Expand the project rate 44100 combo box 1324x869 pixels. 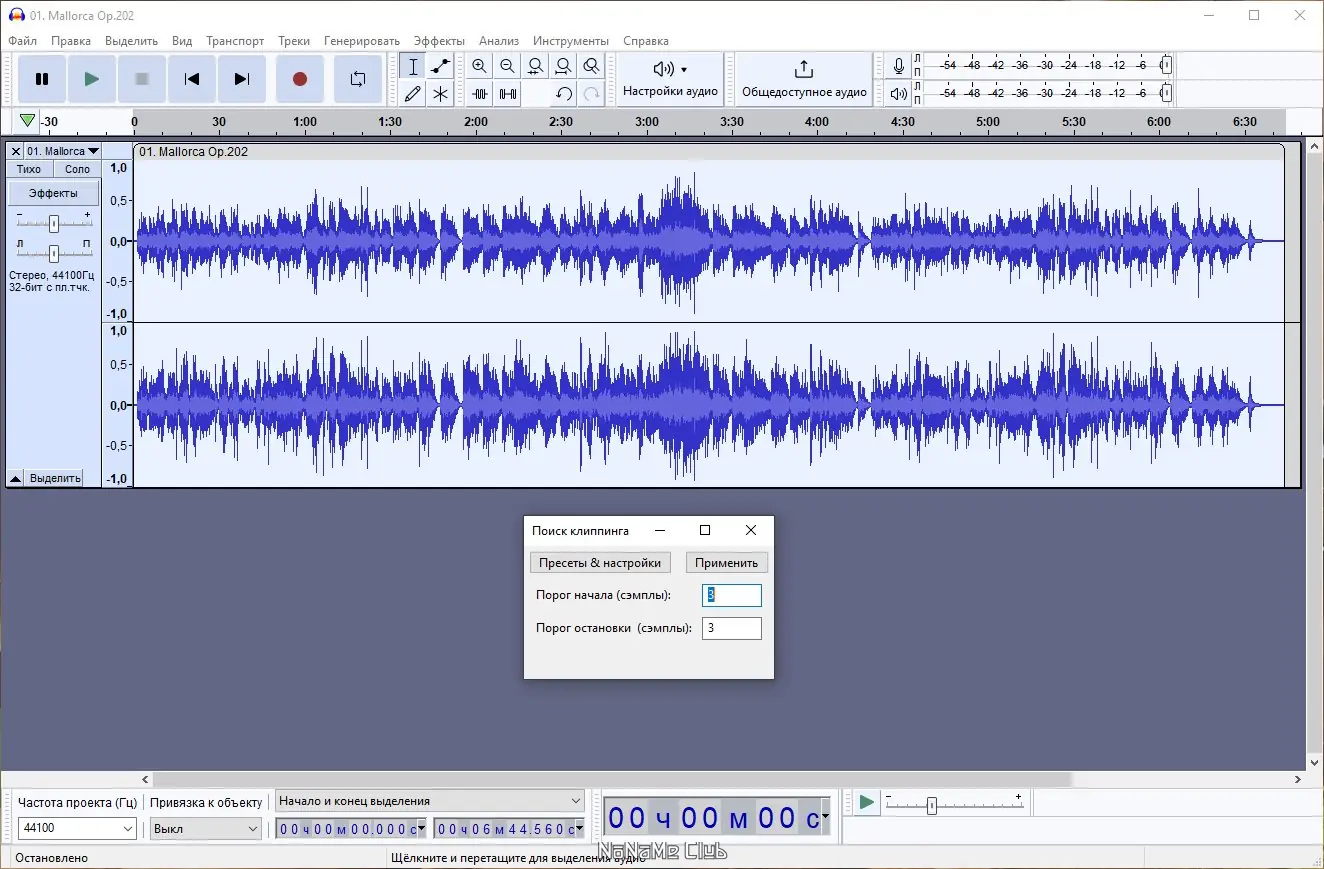(x=127, y=829)
